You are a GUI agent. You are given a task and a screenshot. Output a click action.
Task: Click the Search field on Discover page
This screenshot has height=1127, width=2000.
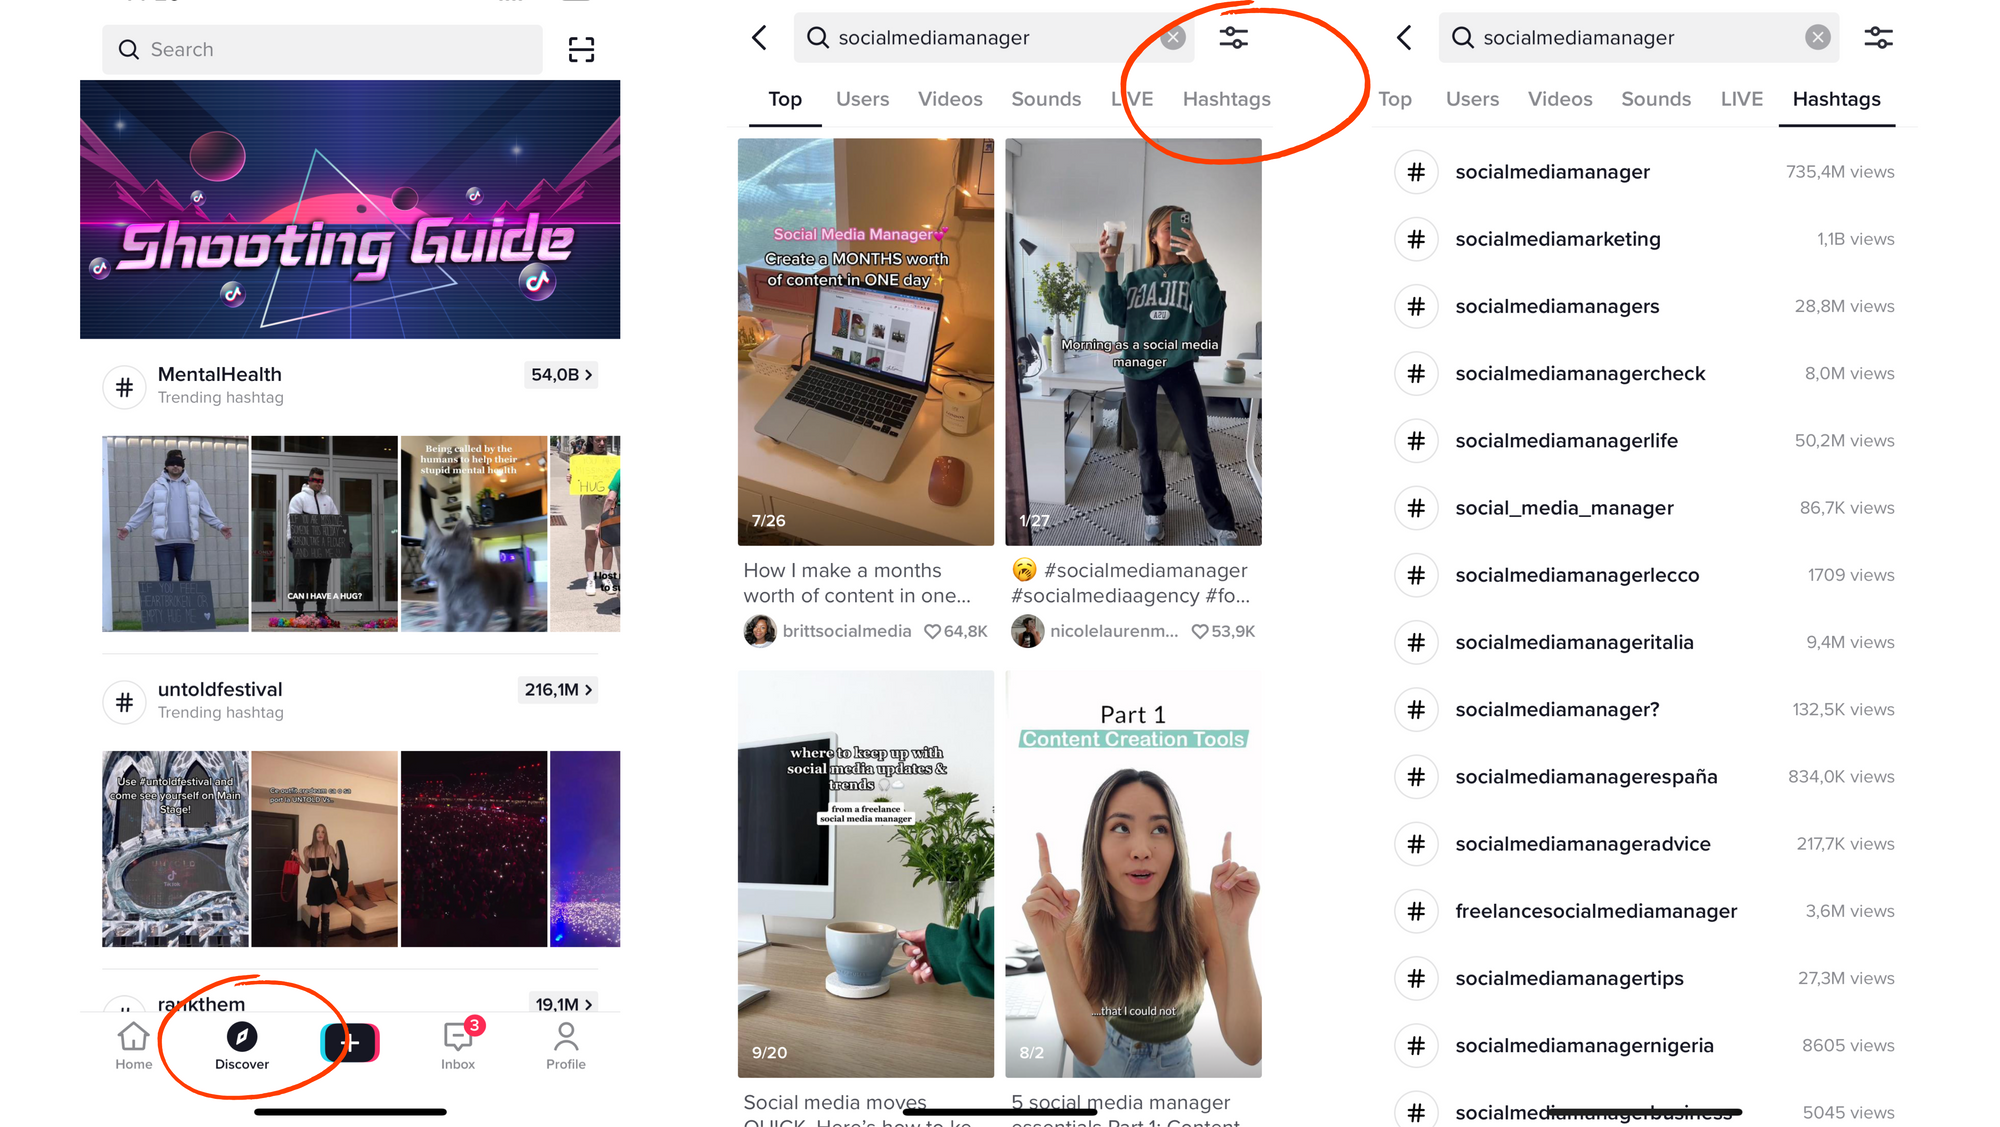click(x=322, y=50)
